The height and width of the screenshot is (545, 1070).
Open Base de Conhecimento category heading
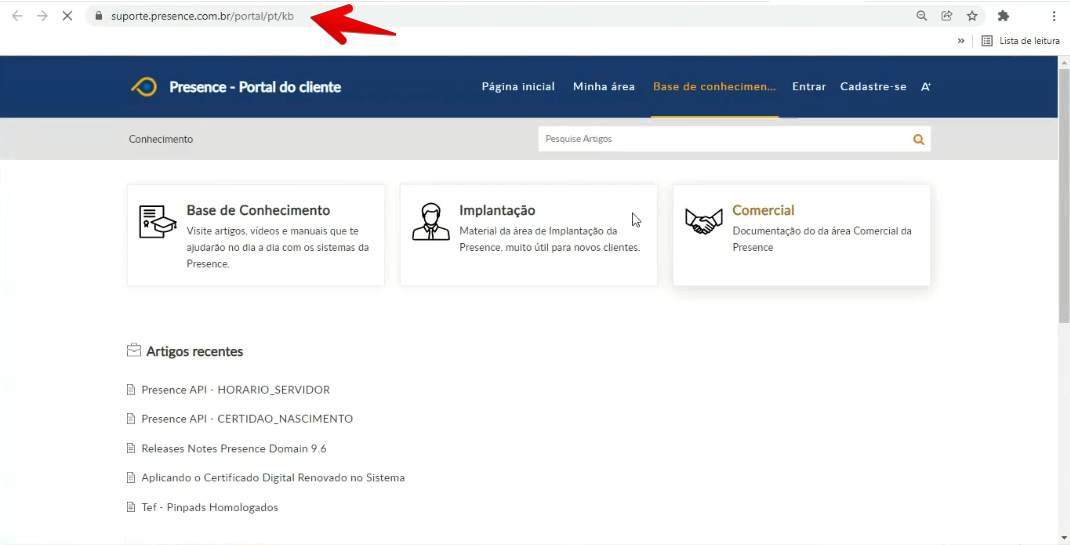click(258, 210)
